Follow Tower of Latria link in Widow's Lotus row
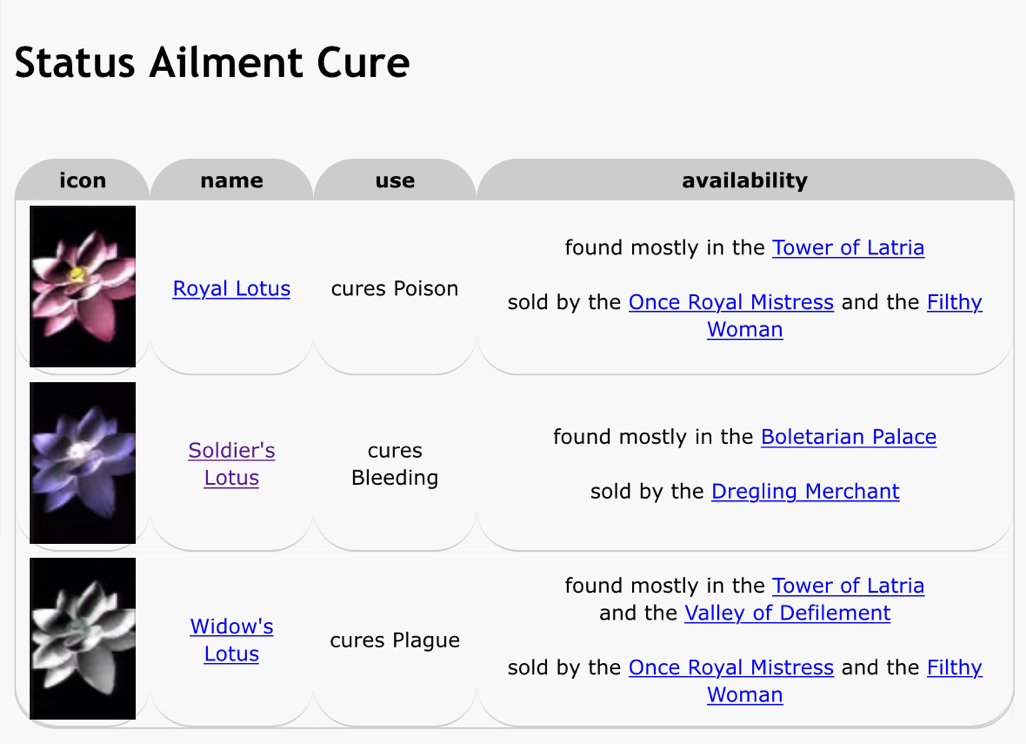Viewport: 1026px width, 744px height. [848, 586]
